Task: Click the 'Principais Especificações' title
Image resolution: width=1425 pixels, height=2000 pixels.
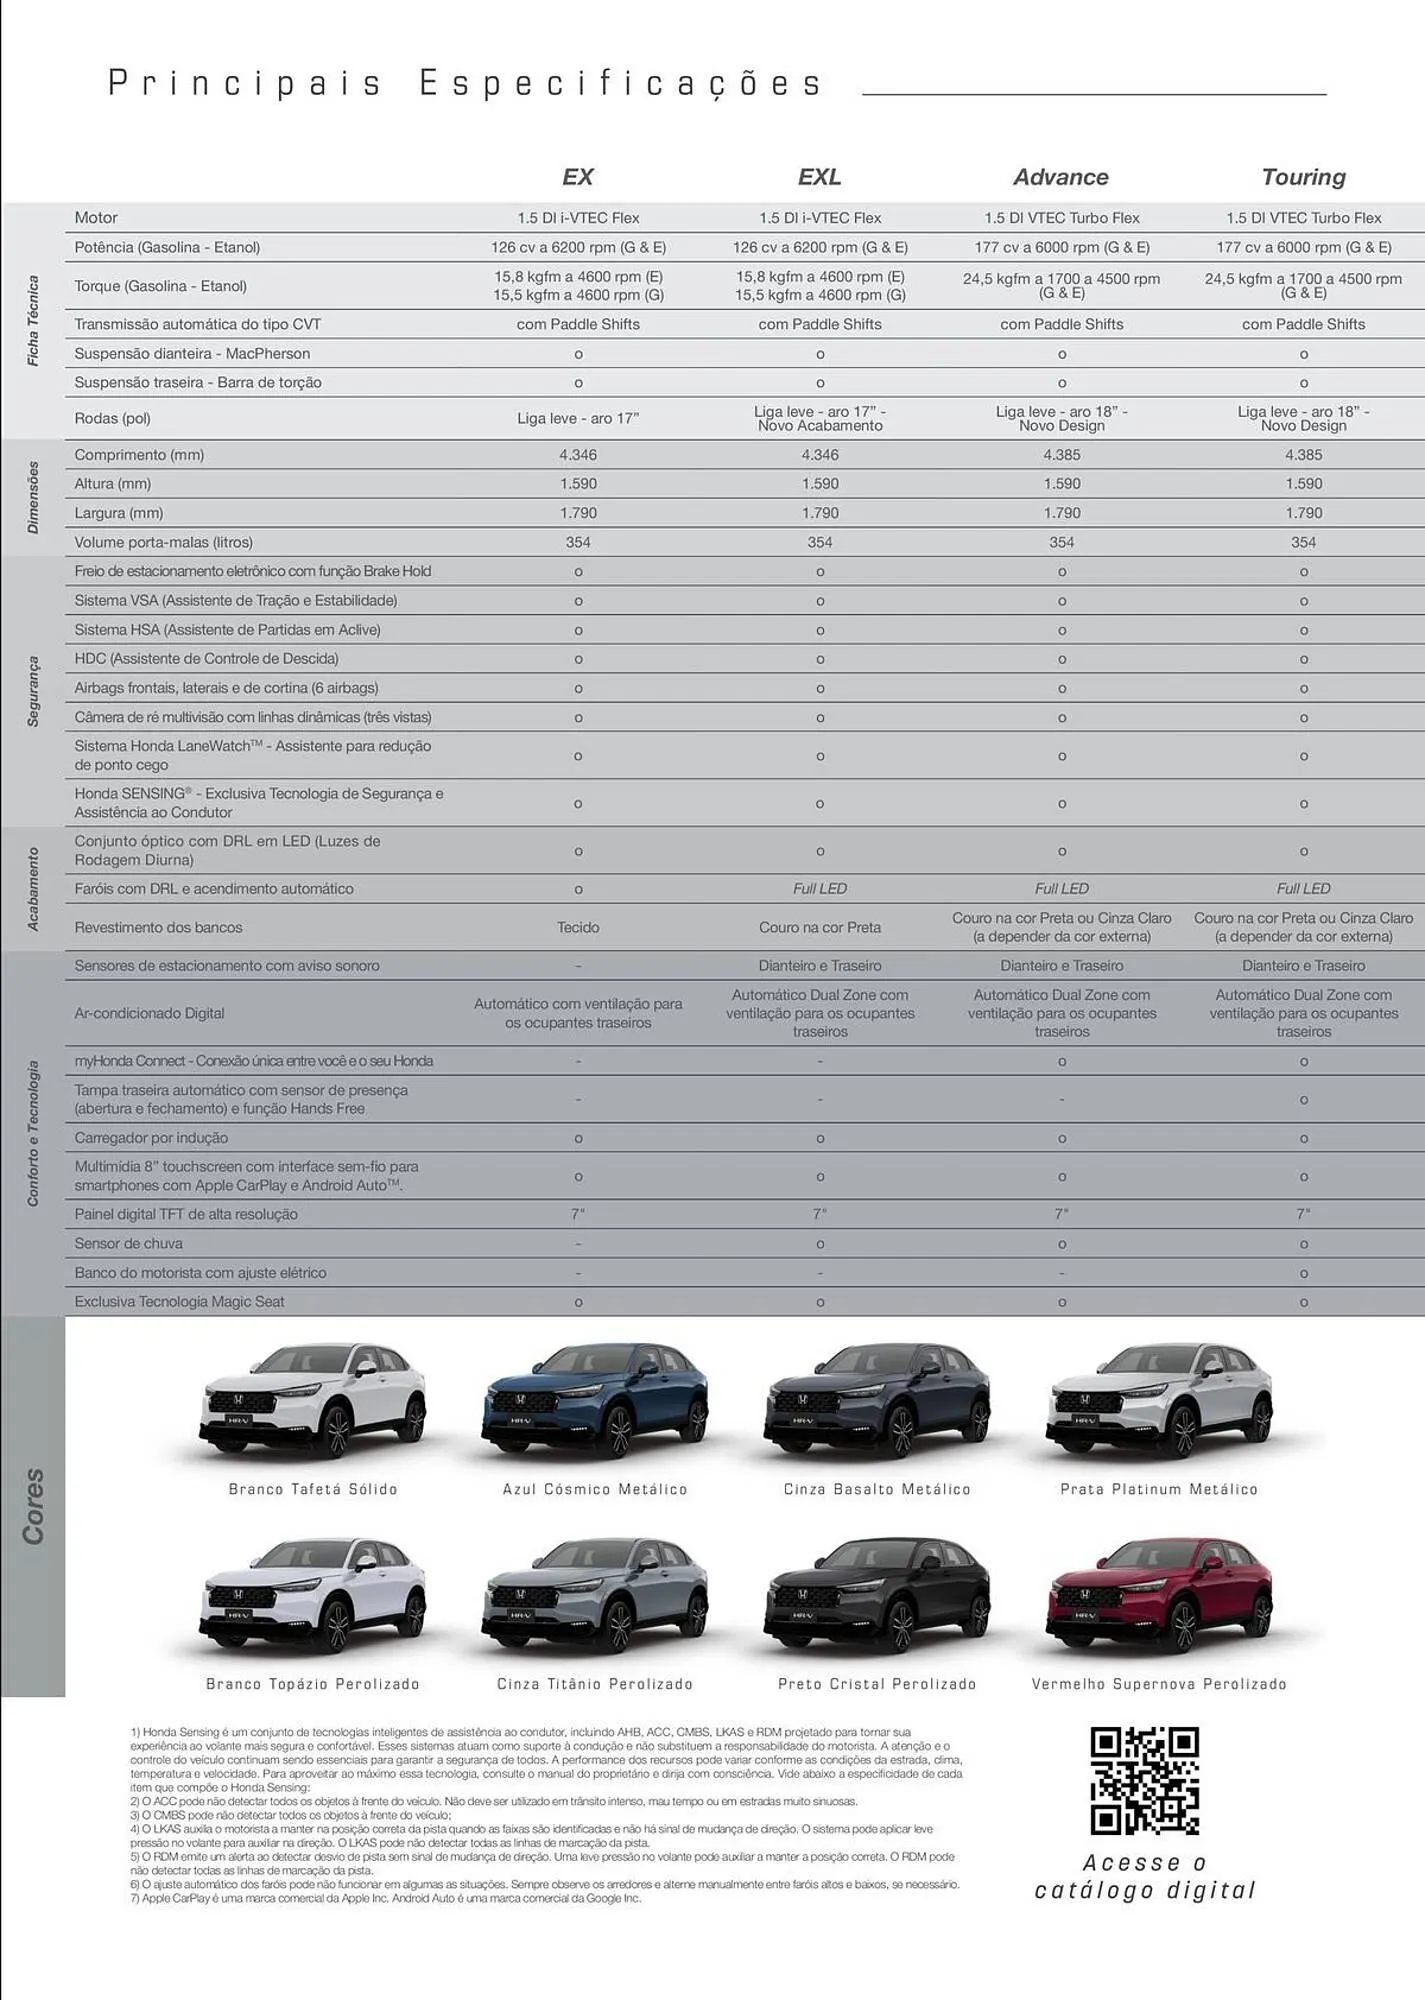Action: (x=465, y=84)
